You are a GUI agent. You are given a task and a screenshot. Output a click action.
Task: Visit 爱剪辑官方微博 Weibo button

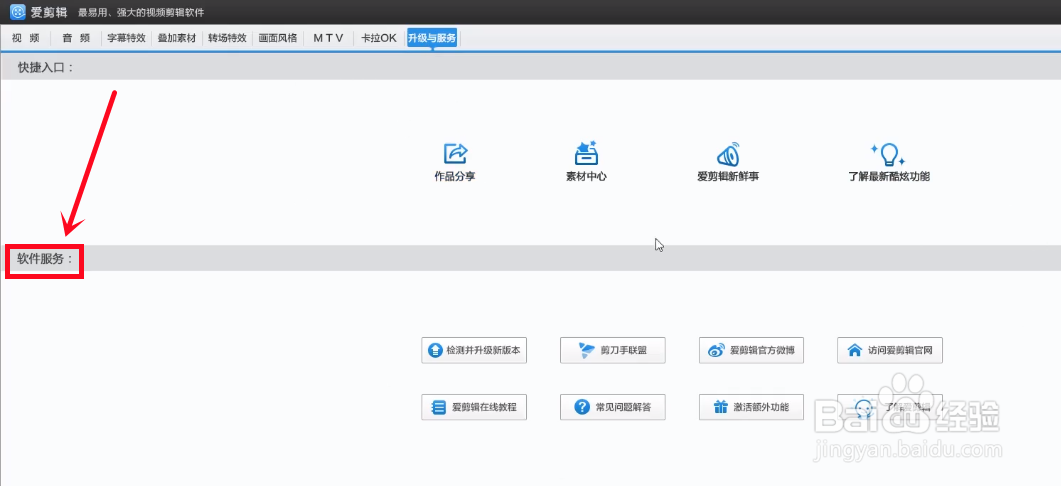(751, 351)
